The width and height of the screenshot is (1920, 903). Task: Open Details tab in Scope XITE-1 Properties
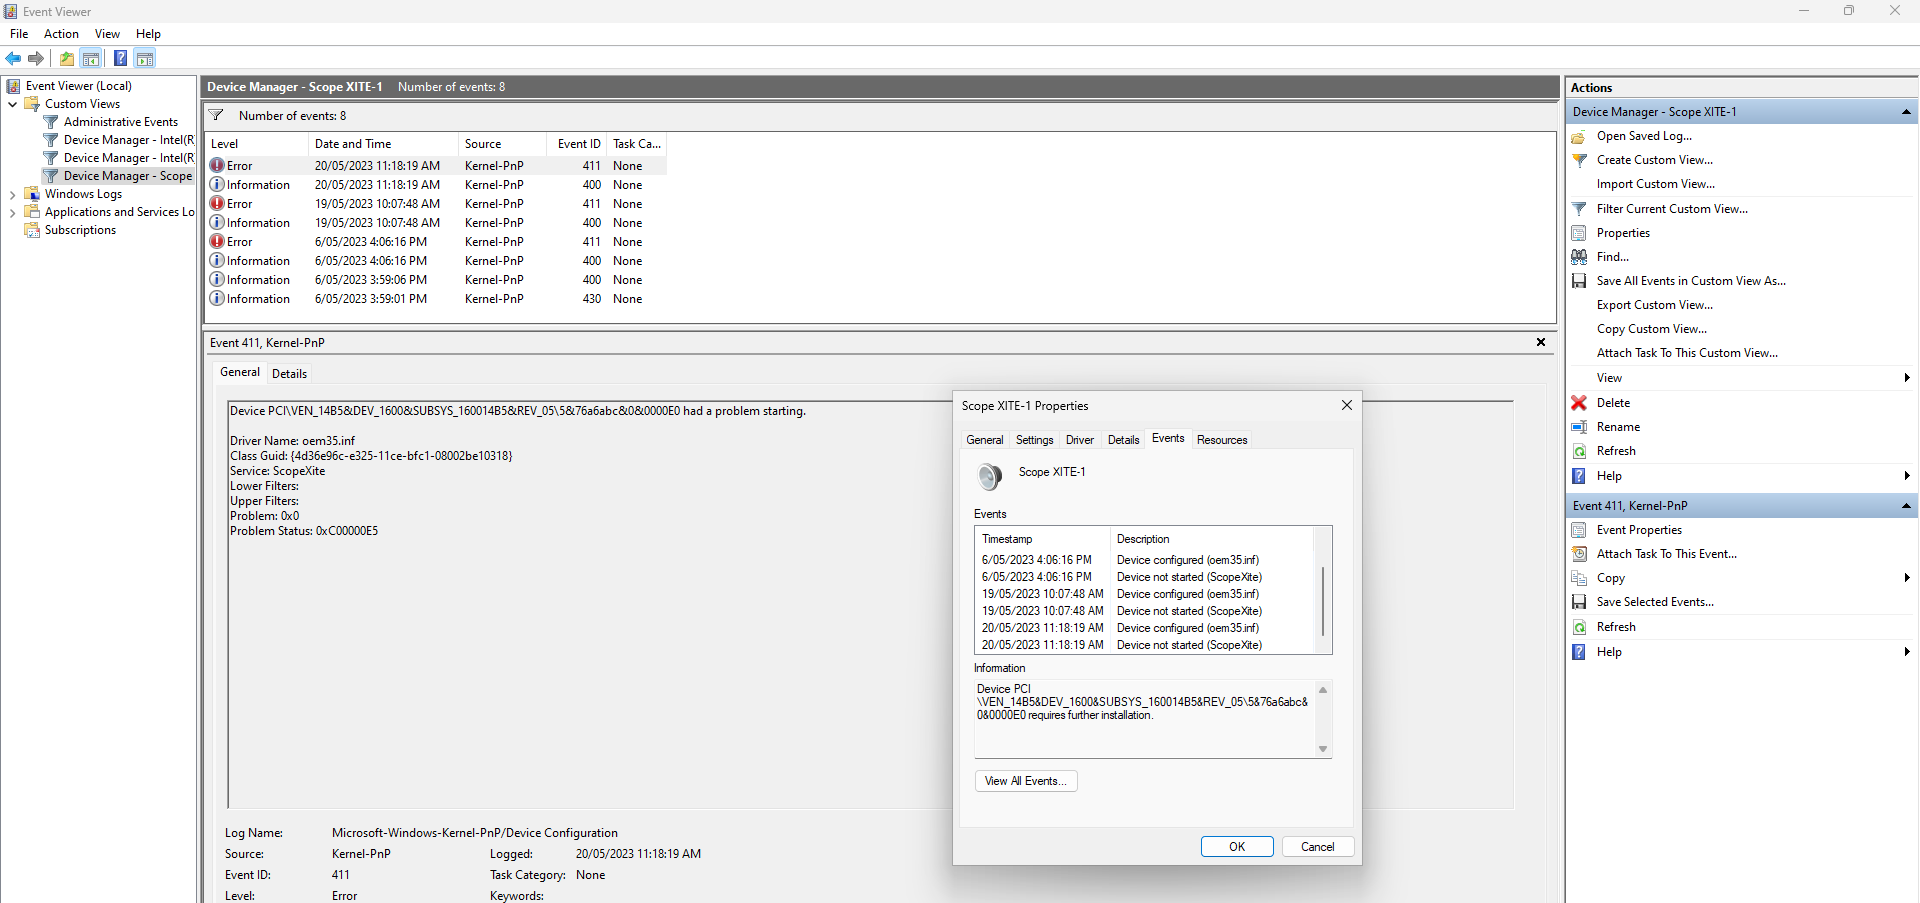pyautogui.click(x=1123, y=440)
